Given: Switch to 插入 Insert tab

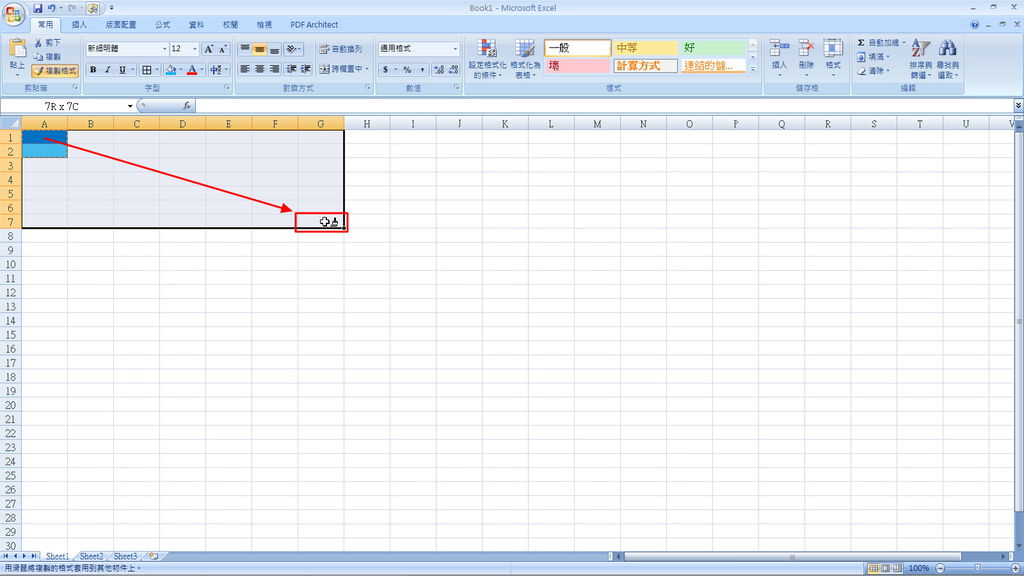Looking at the screenshot, I should [79, 25].
